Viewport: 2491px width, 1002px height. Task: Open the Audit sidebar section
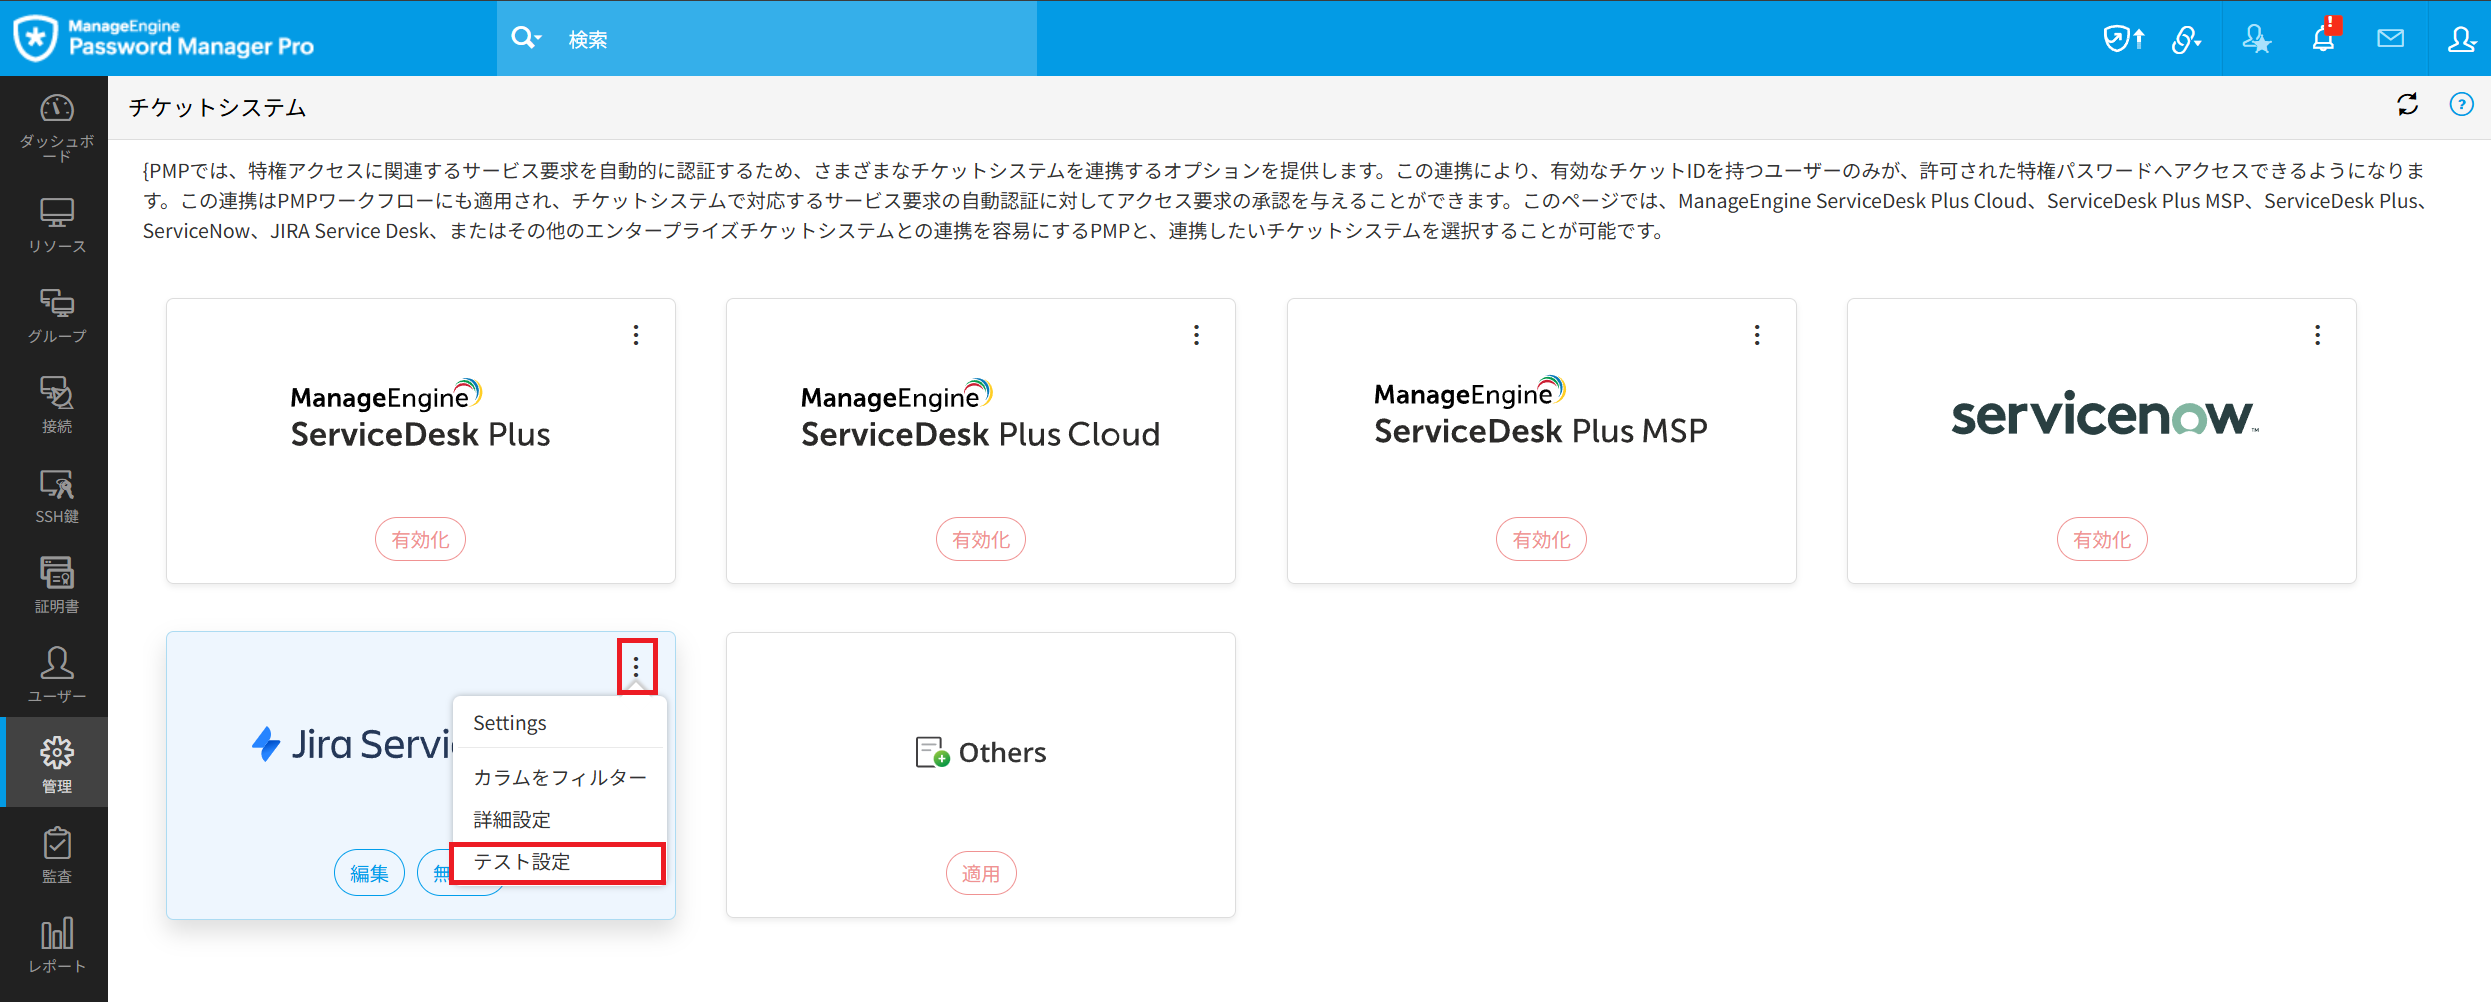click(x=56, y=855)
